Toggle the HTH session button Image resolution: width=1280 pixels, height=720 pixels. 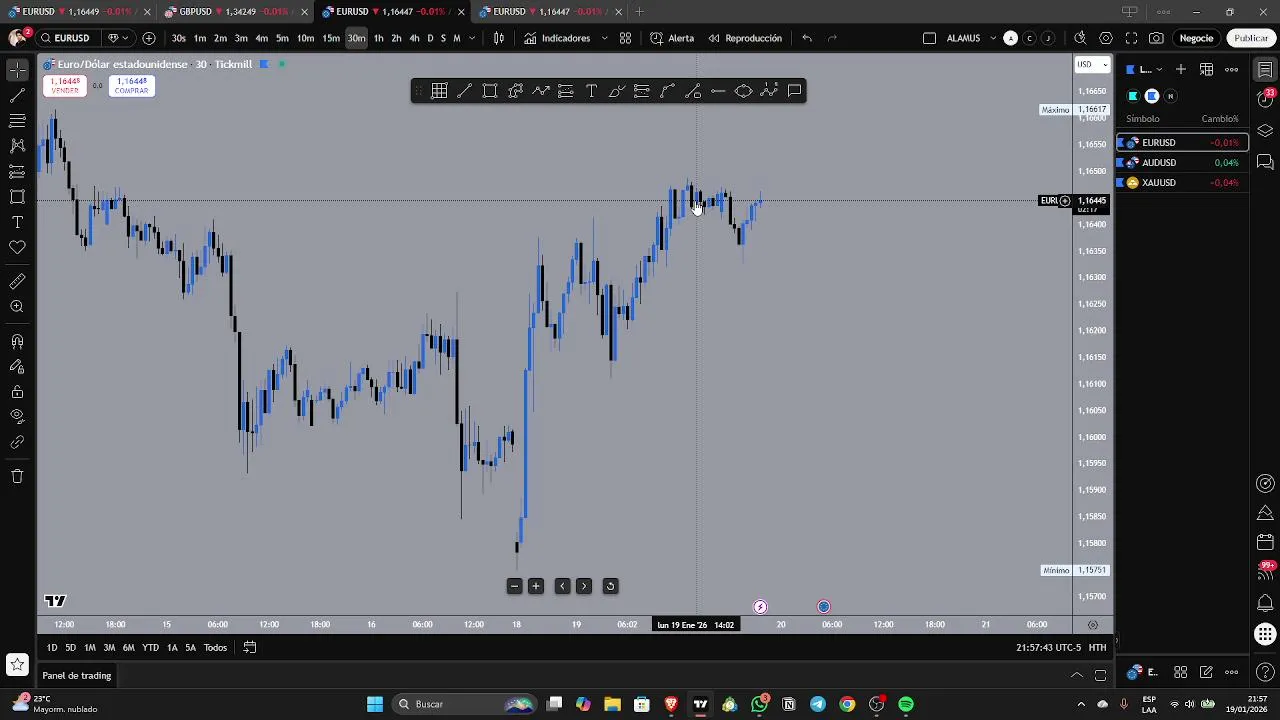(x=1097, y=647)
